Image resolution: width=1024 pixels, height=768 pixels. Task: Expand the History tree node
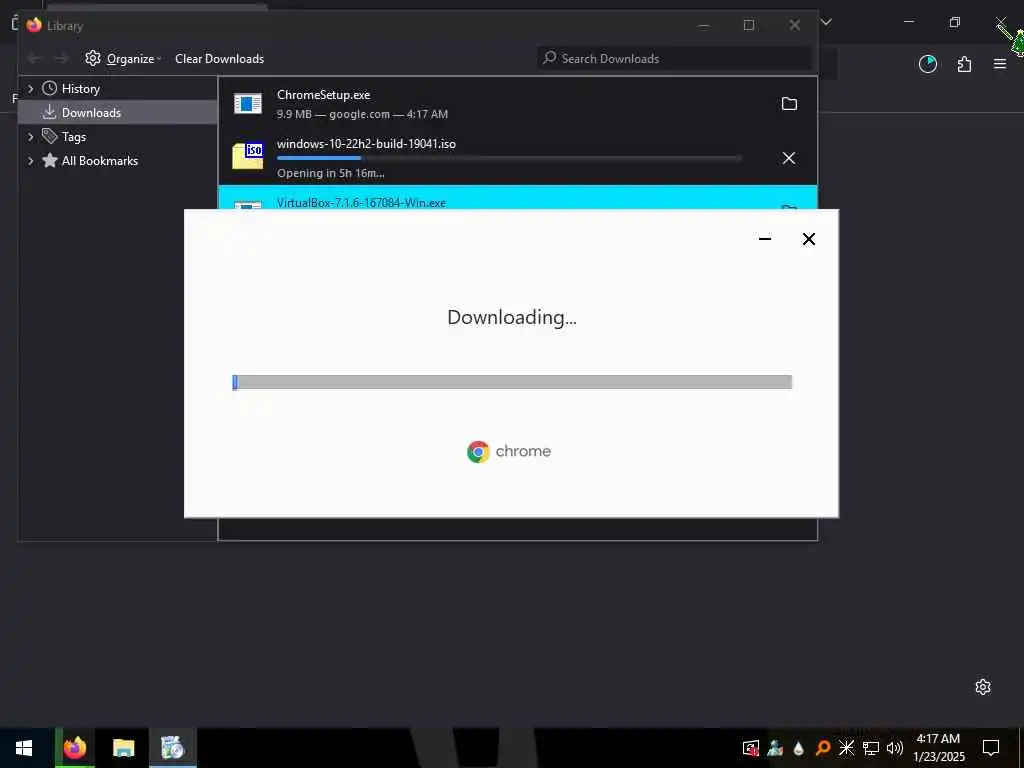tap(30, 88)
